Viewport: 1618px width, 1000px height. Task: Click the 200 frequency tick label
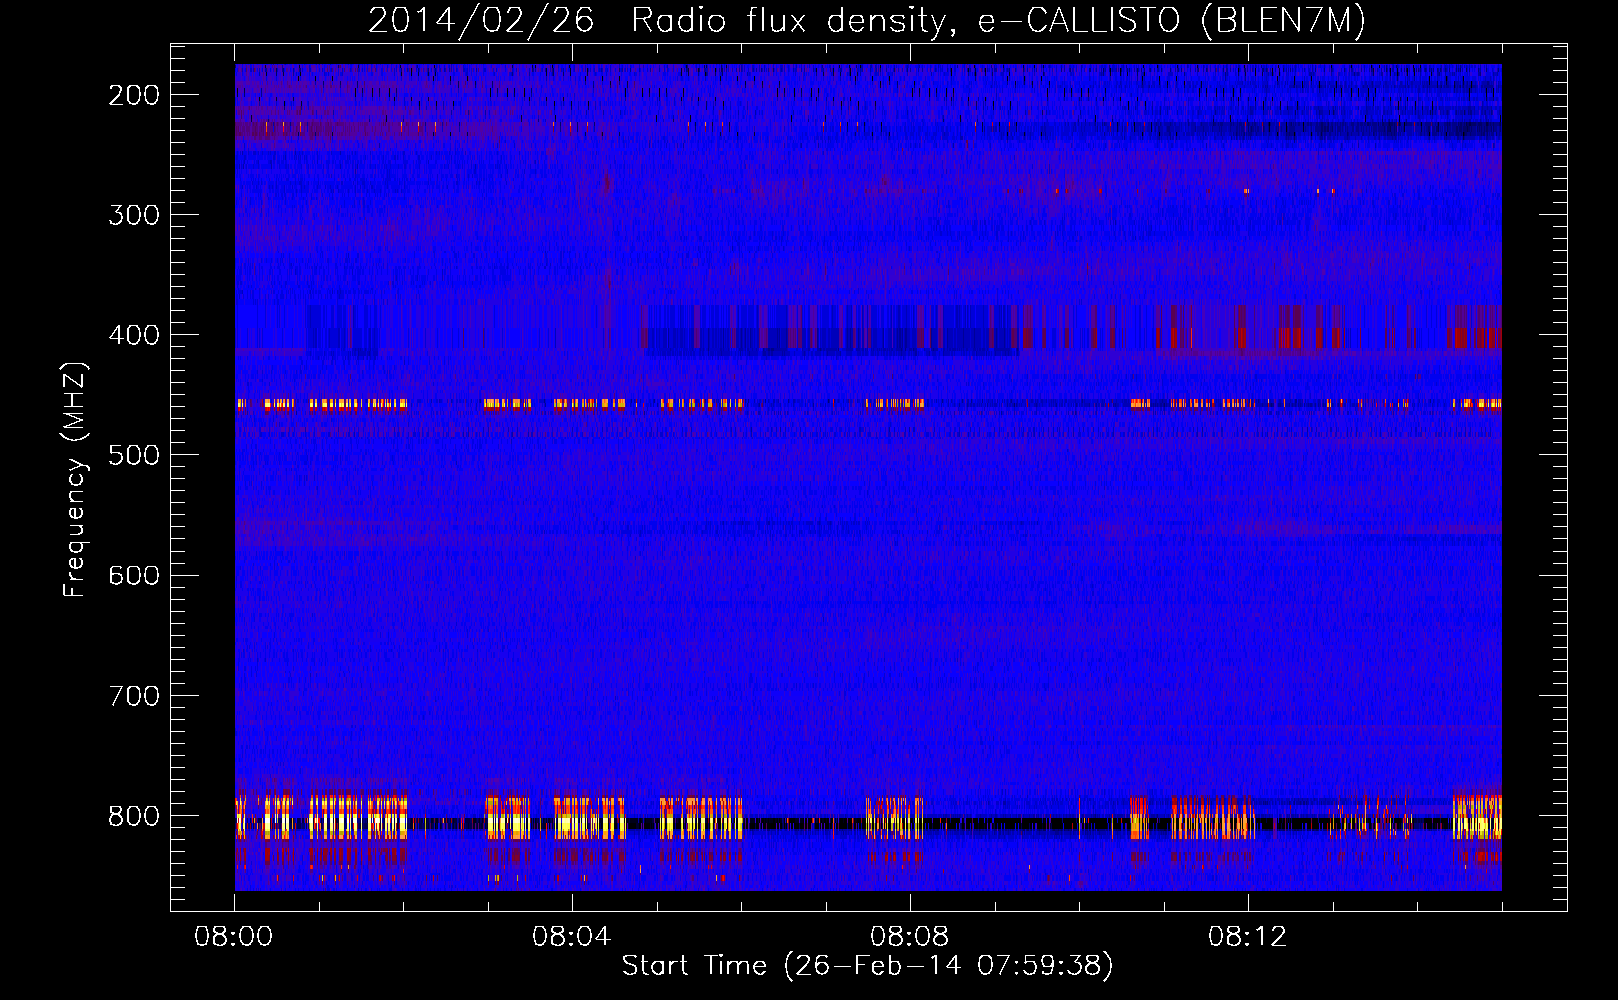click(x=133, y=95)
